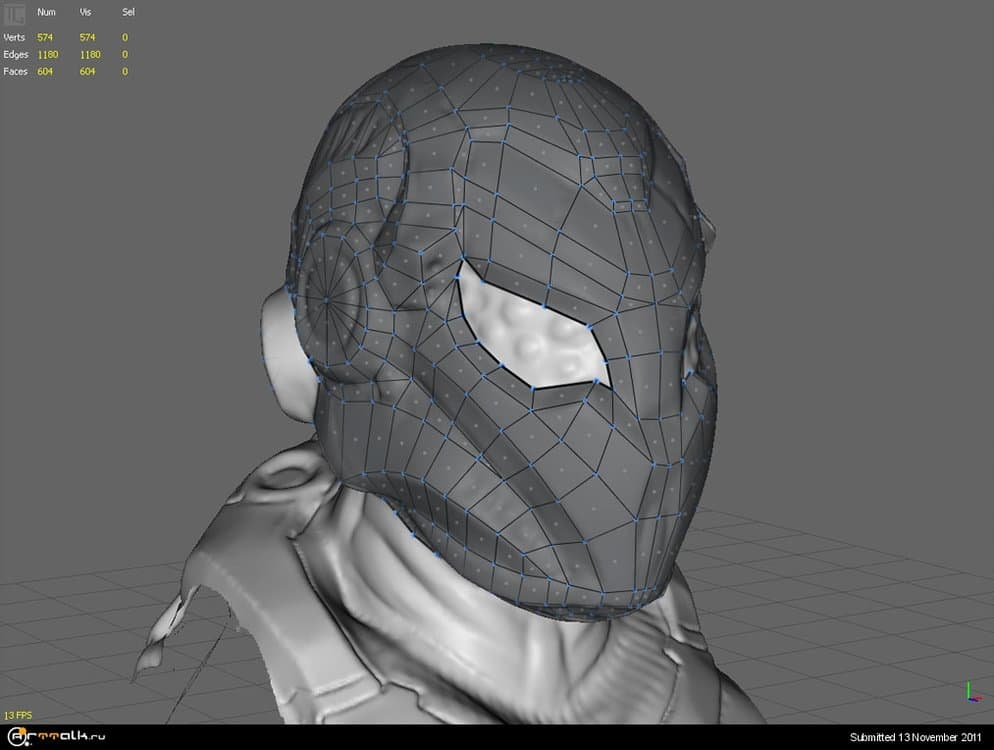
Task: Click the Verts Num value 574
Action: click(x=45, y=37)
